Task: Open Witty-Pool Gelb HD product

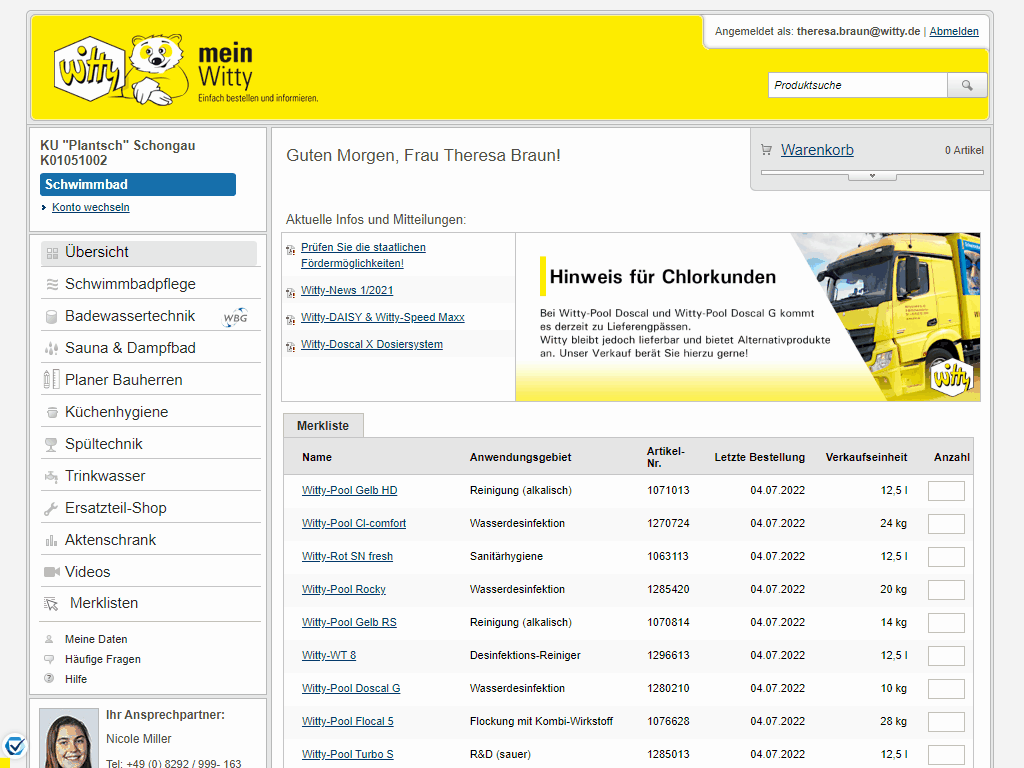Action: pos(349,490)
